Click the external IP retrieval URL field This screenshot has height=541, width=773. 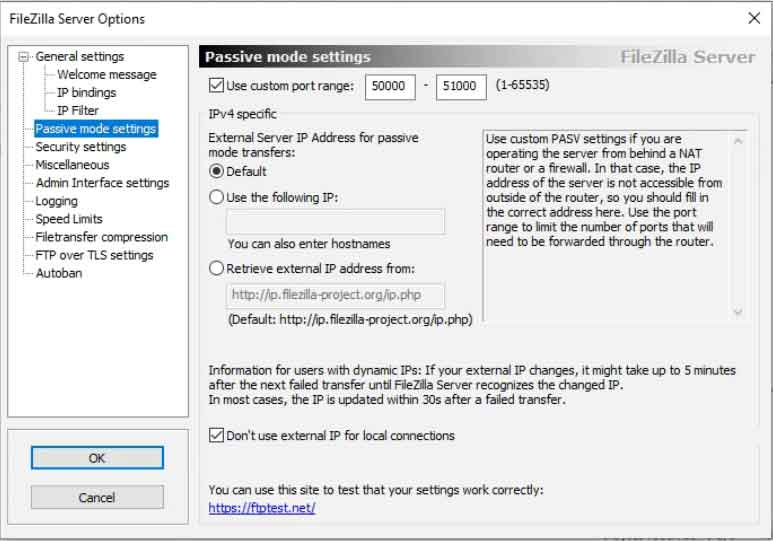tap(335, 295)
